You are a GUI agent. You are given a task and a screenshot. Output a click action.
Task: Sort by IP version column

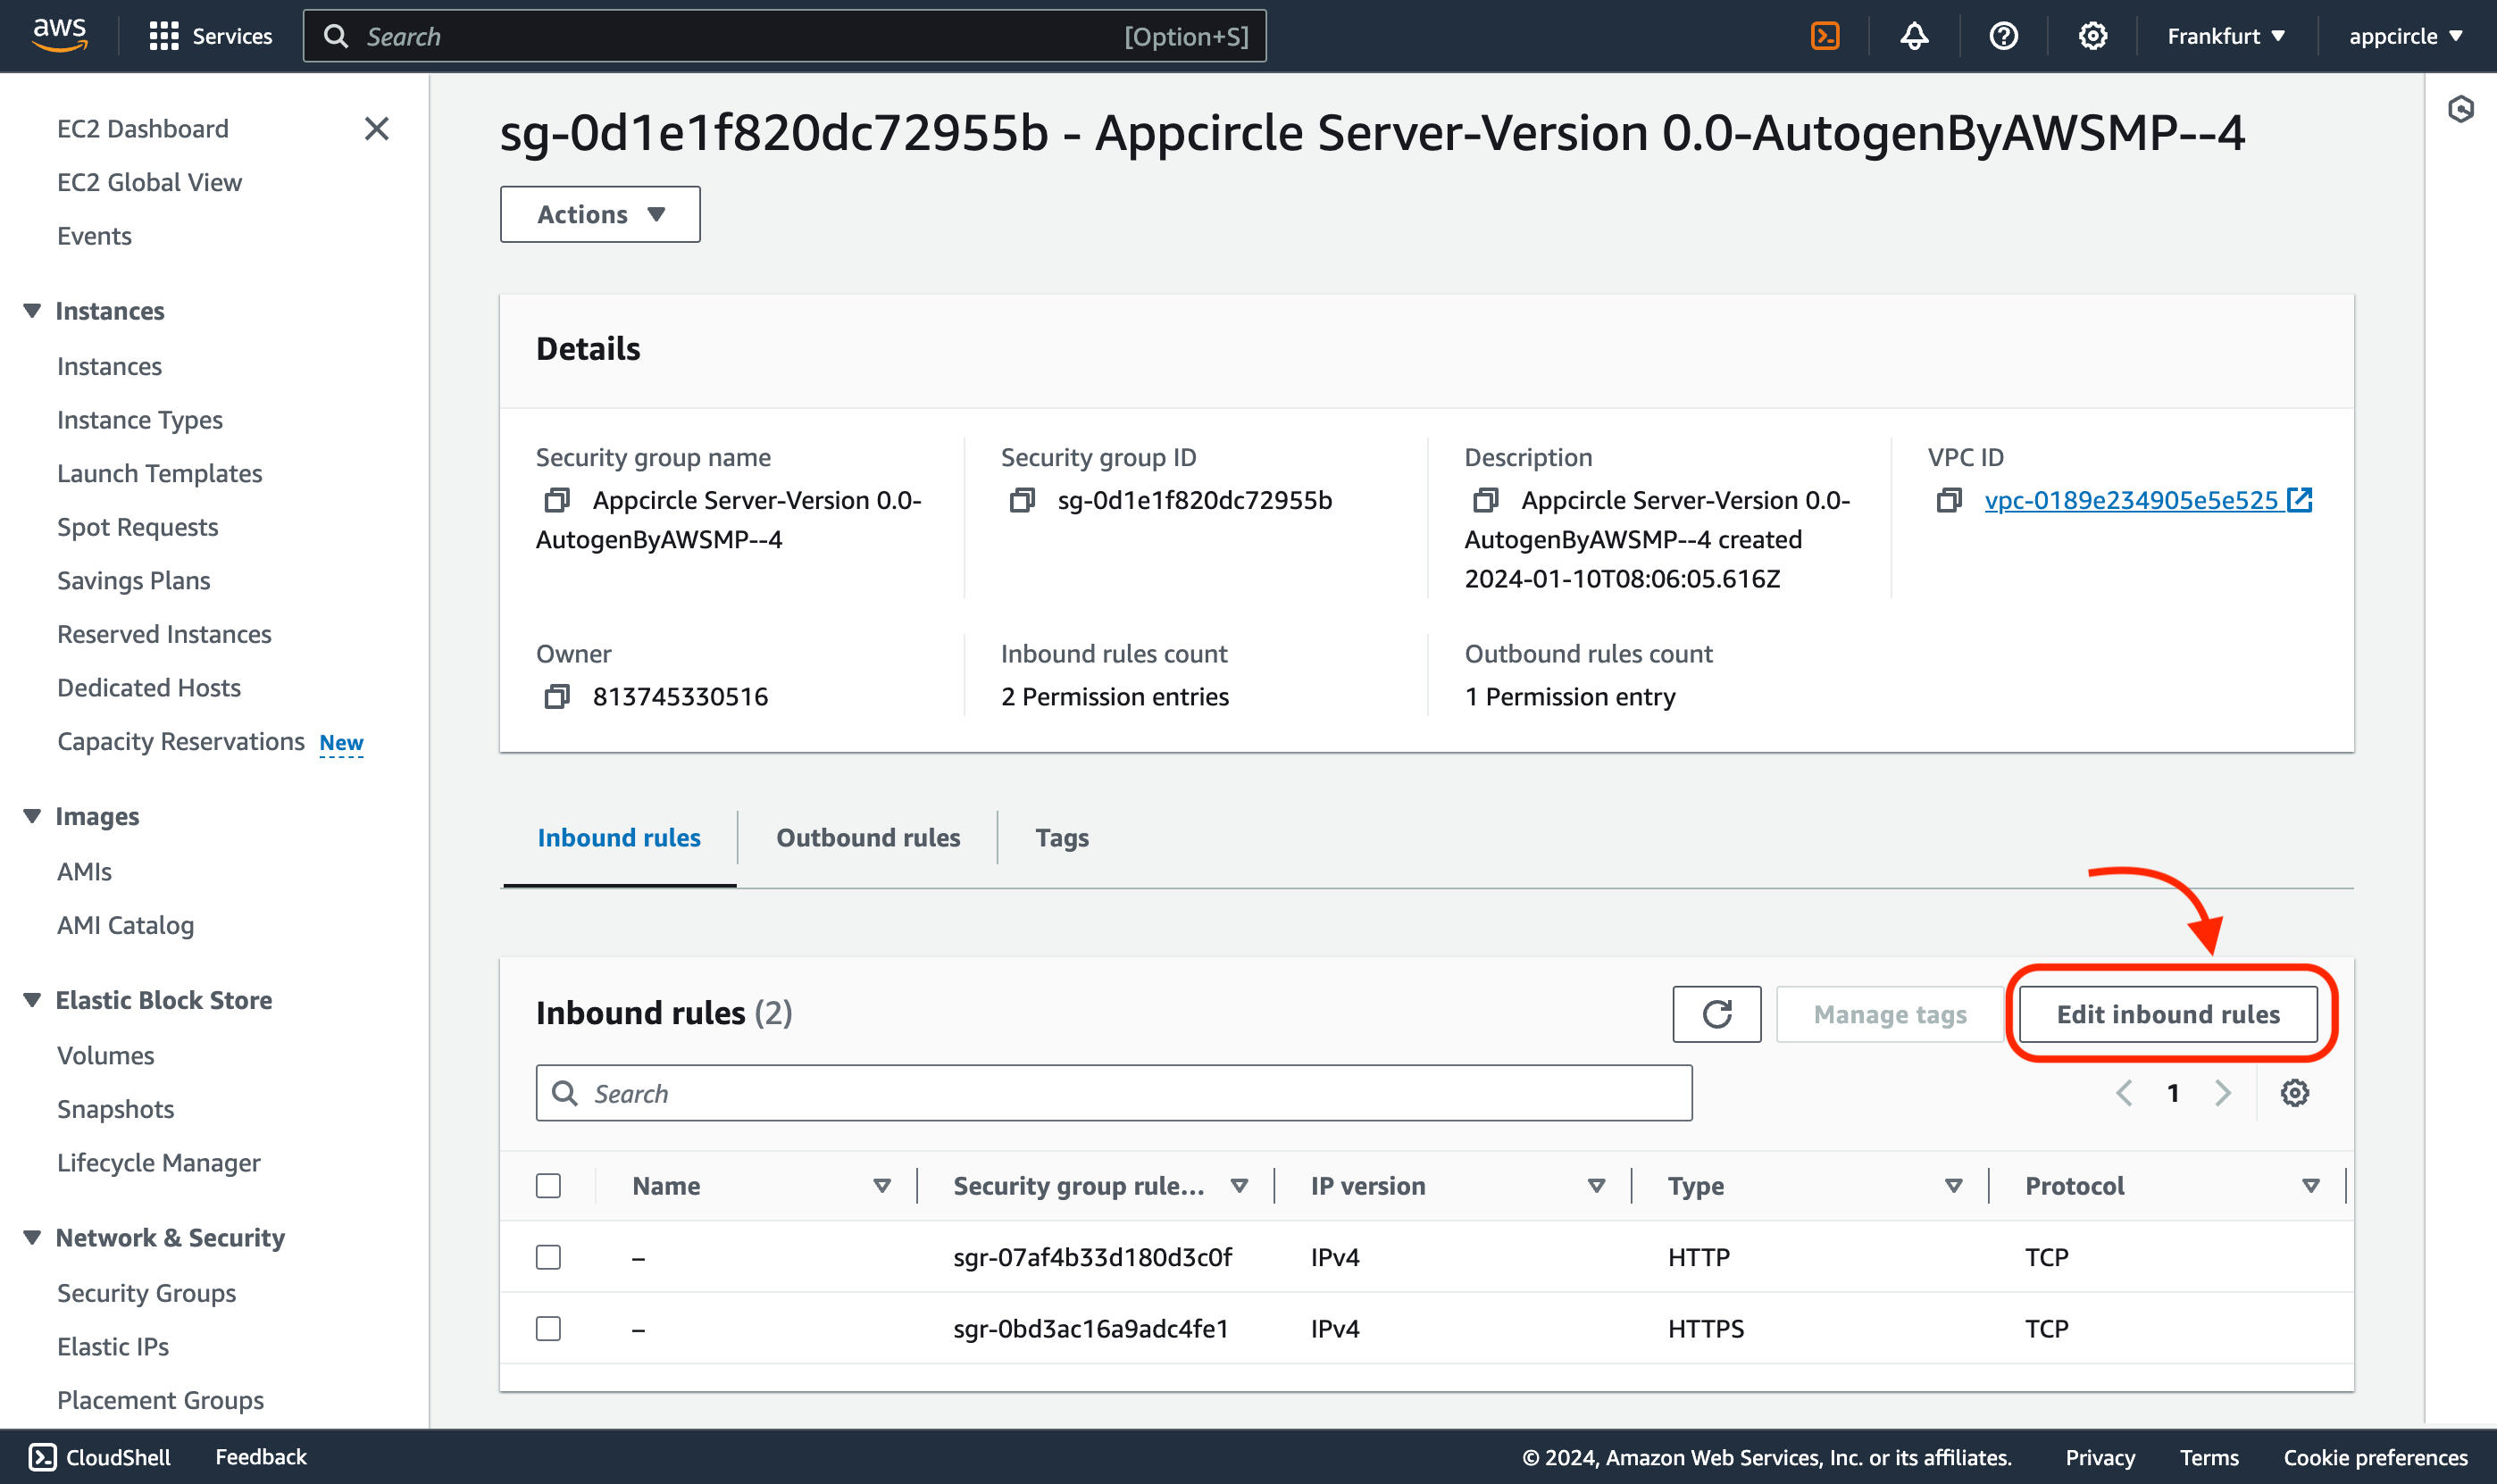(1596, 1185)
